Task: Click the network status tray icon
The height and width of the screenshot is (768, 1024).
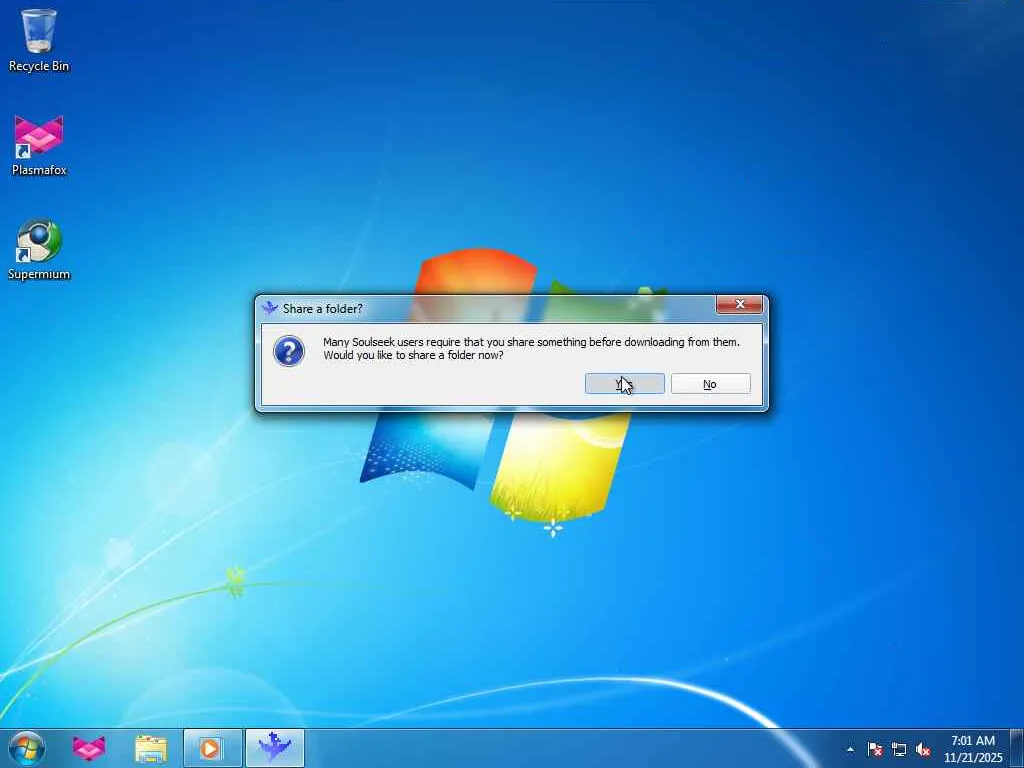Action: [899, 750]
